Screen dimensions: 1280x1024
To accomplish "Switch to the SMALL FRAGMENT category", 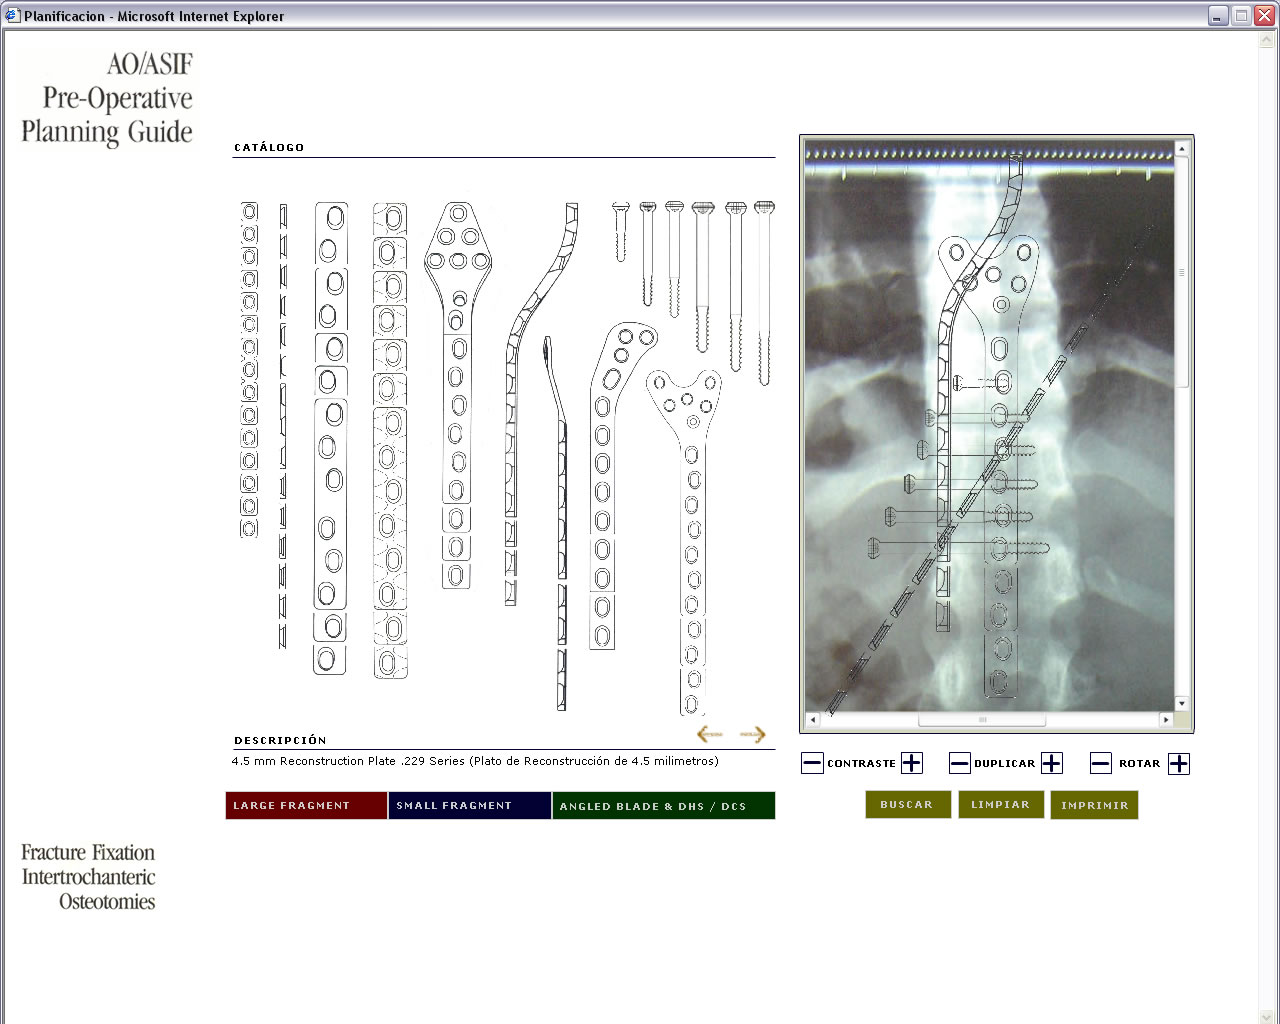I will (468, 805).
